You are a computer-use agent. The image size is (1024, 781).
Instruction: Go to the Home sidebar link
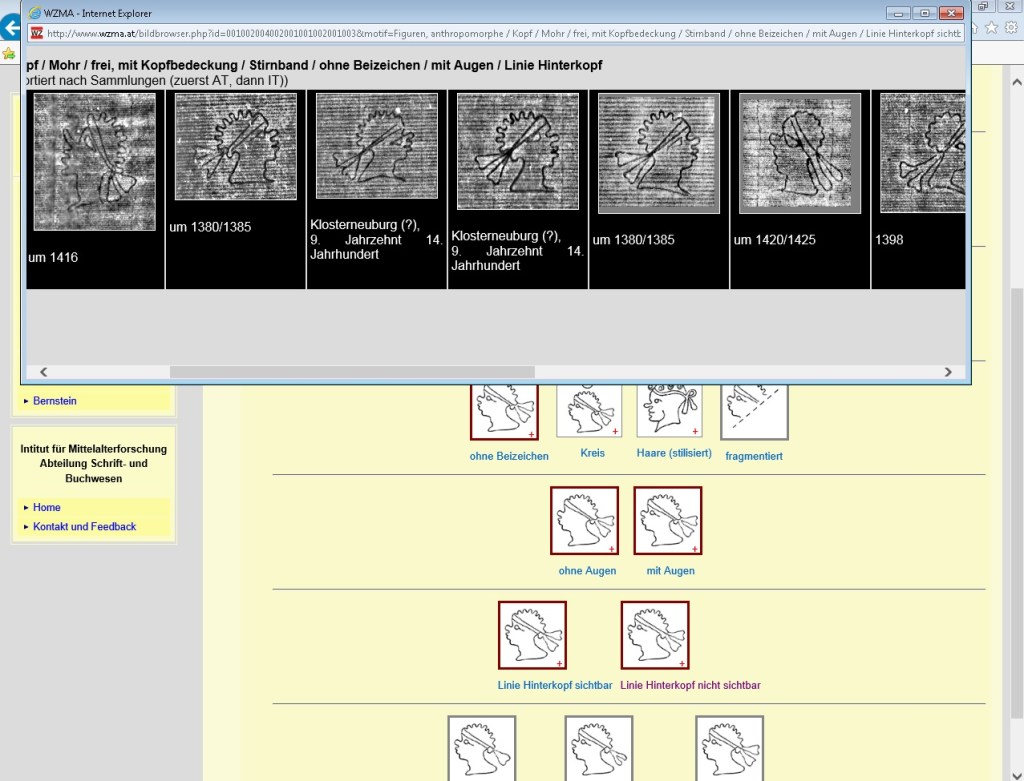click(x=46, y=507)
